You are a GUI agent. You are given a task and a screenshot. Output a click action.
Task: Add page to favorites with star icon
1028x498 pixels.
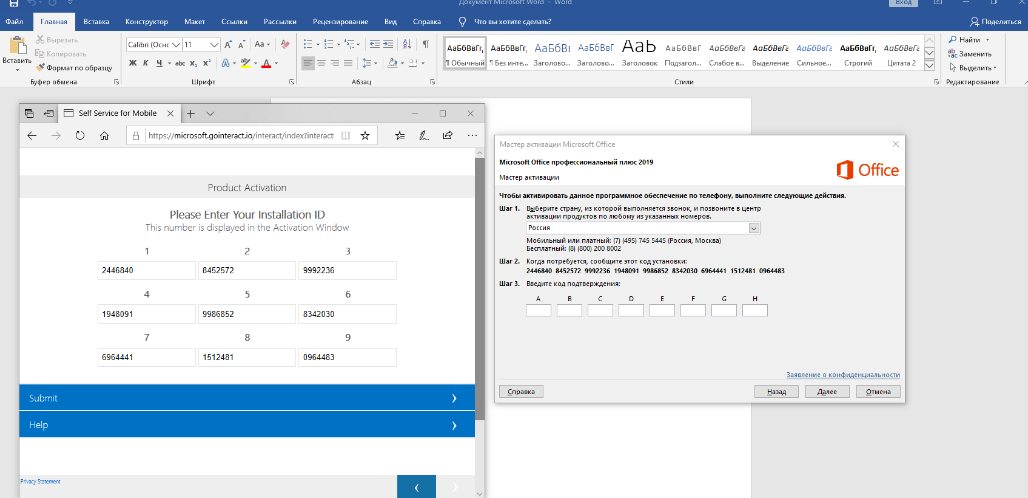pyautogui.click(x=365, y=136)
